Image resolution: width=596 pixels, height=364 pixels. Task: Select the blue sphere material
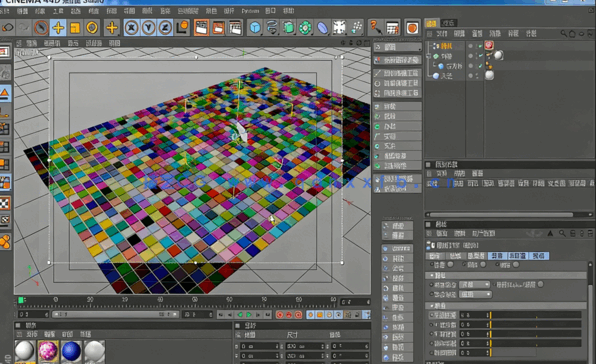(x=71, y=351)
